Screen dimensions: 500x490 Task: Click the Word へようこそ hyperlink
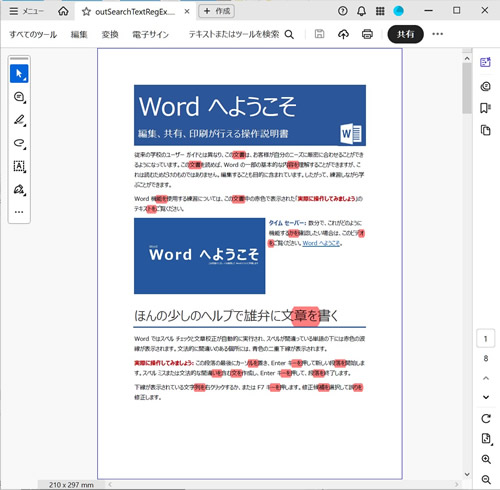[x=321, y=243]
